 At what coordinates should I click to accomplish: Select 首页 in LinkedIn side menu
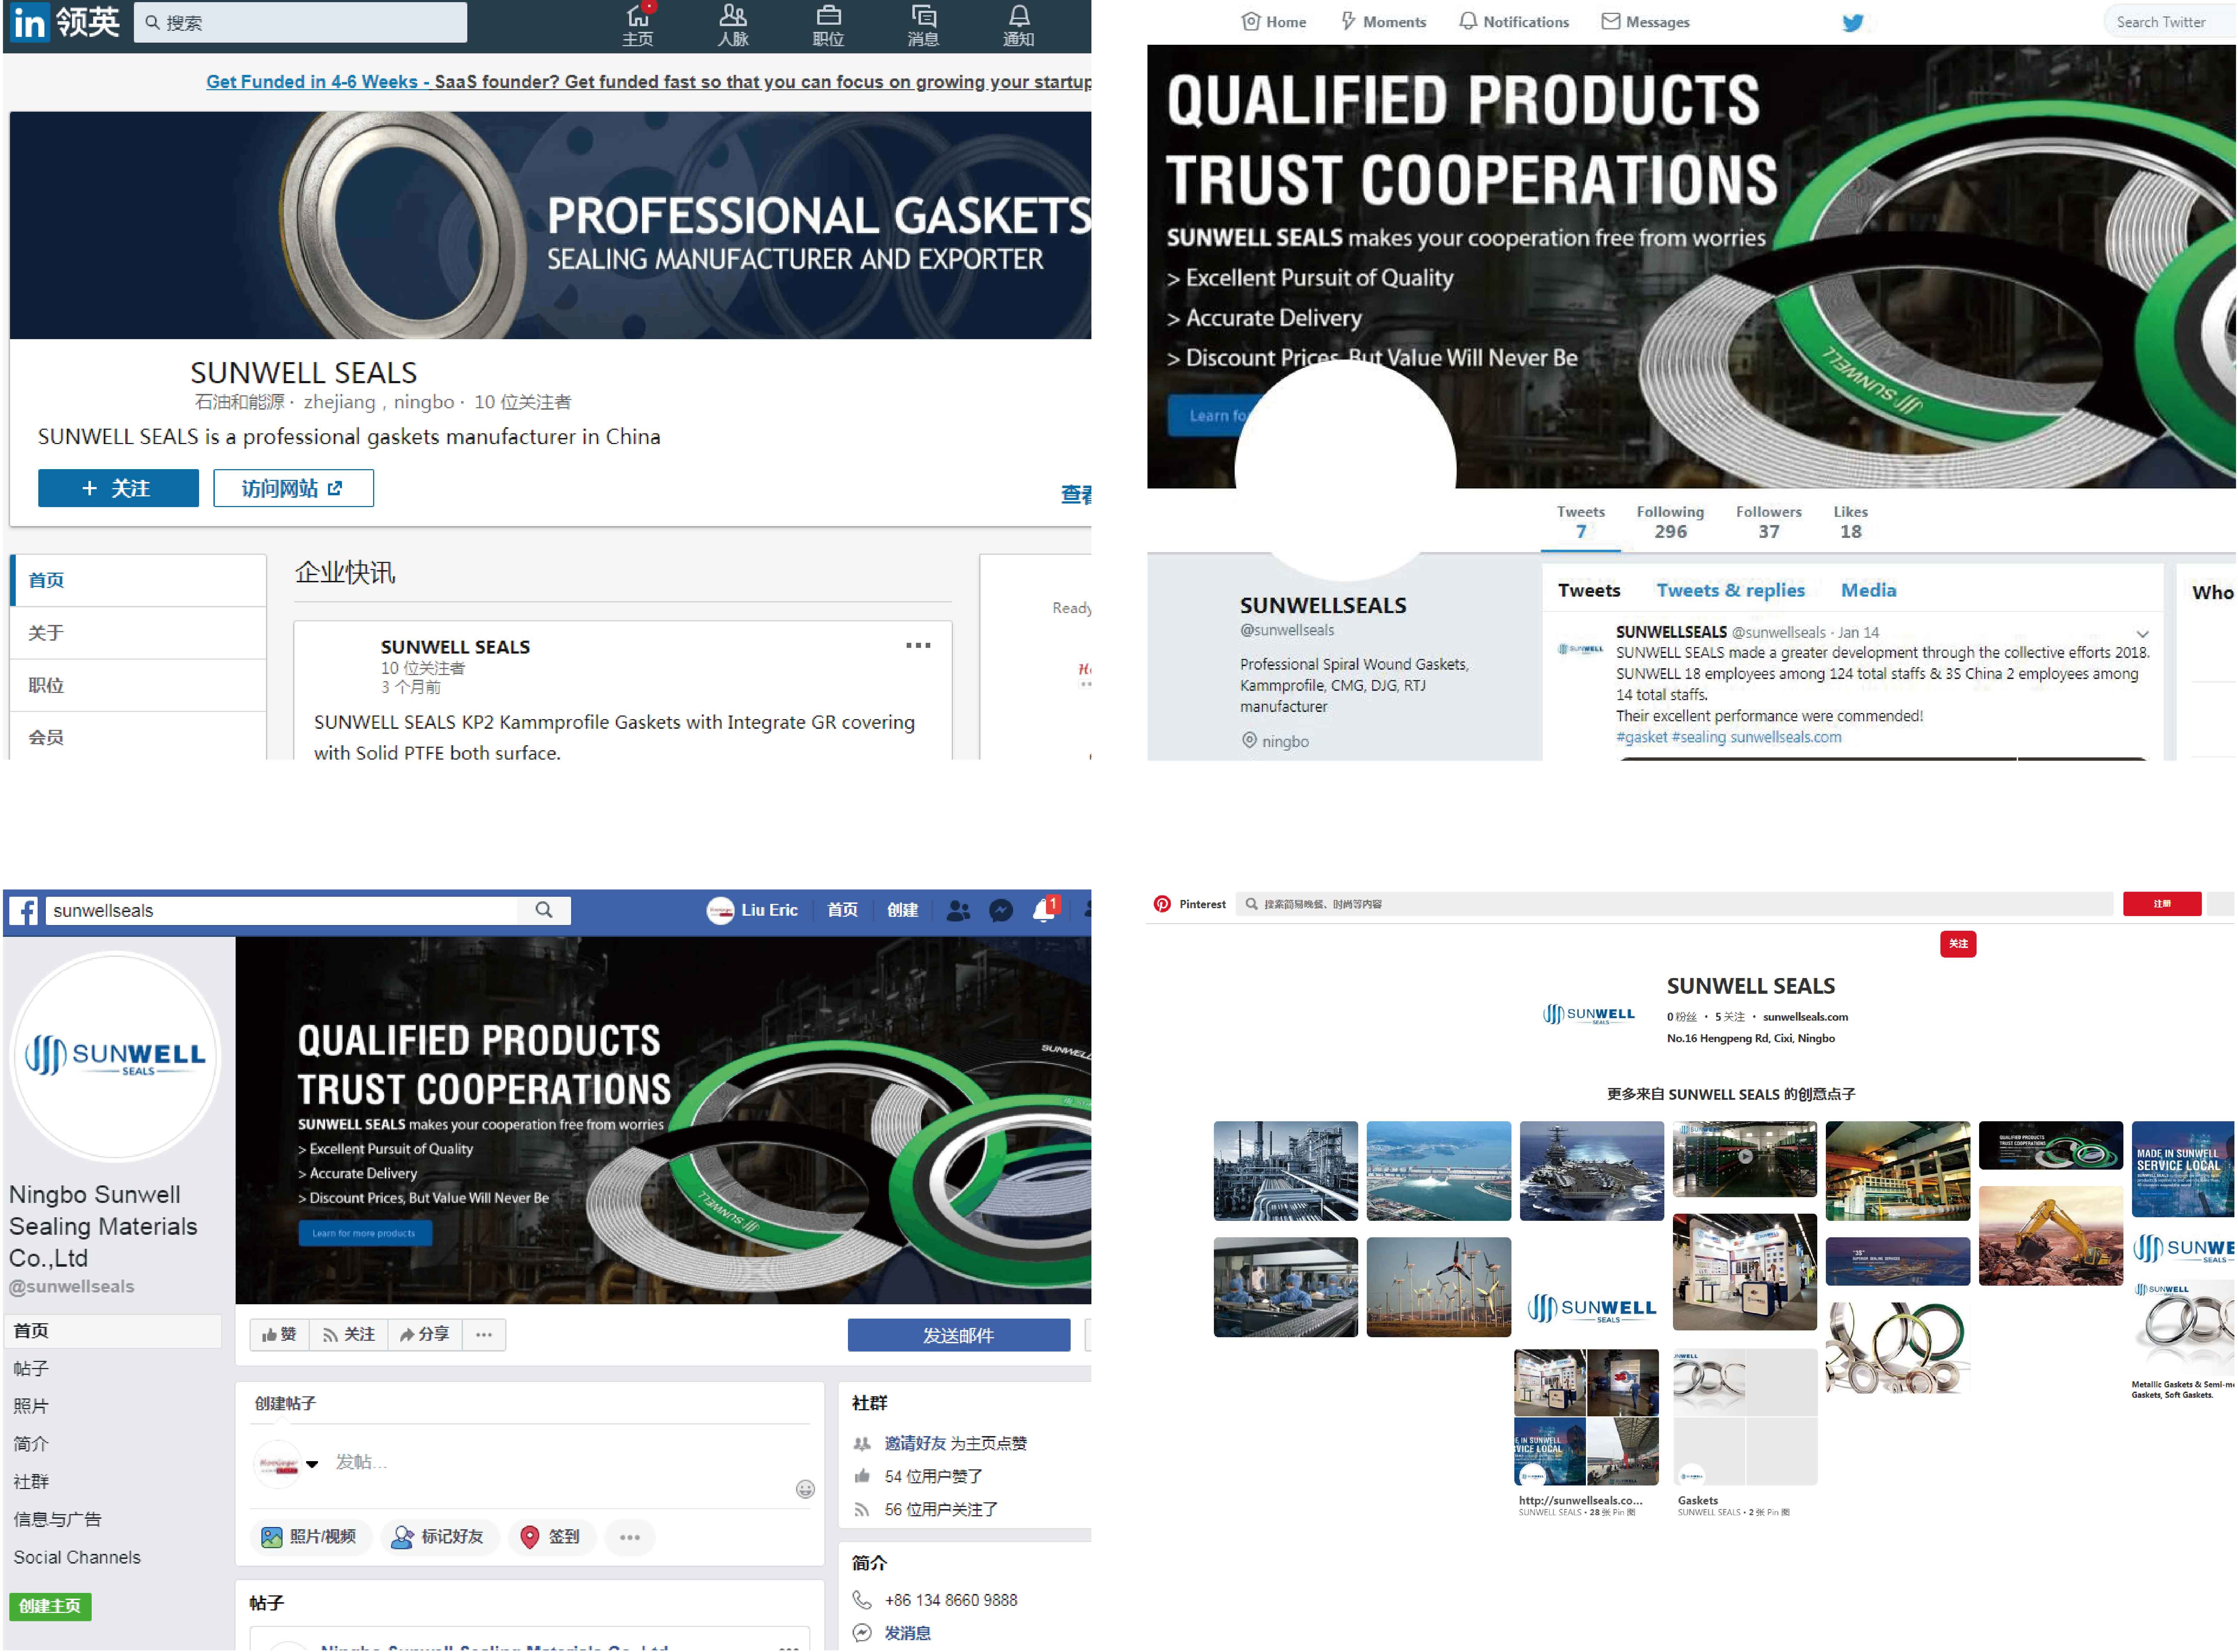click(x=138, y=580)
